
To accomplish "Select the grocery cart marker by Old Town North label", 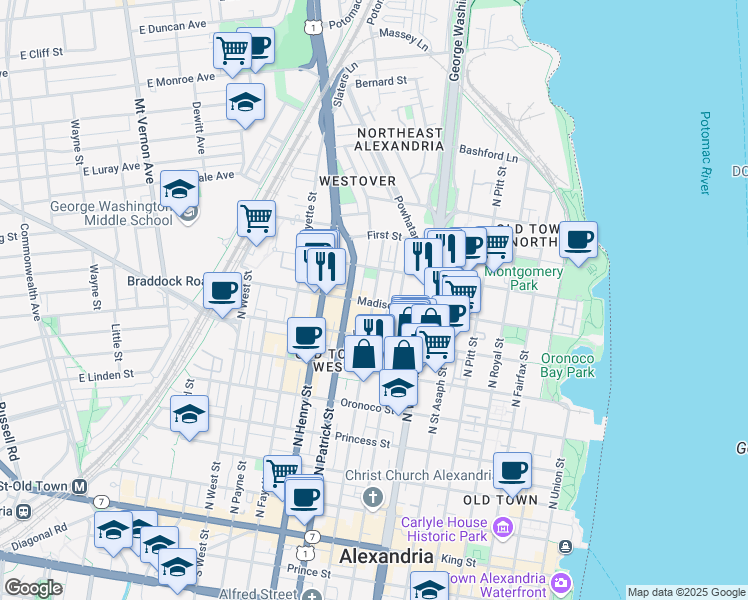I will [x=499, y=244].
